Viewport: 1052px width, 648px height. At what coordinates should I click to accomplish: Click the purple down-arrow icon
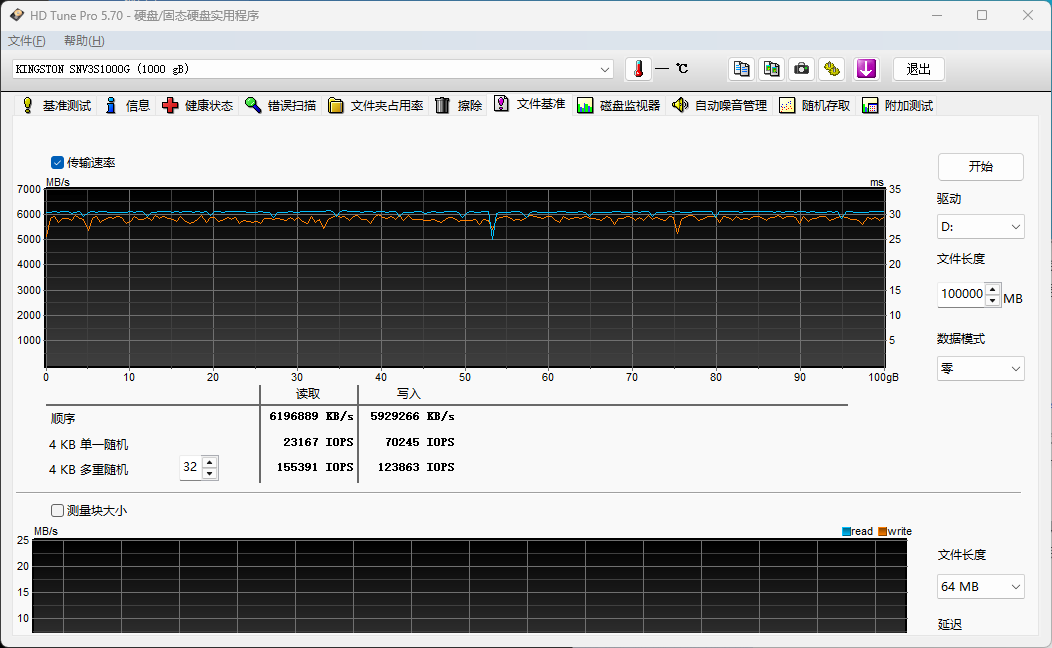866,69
